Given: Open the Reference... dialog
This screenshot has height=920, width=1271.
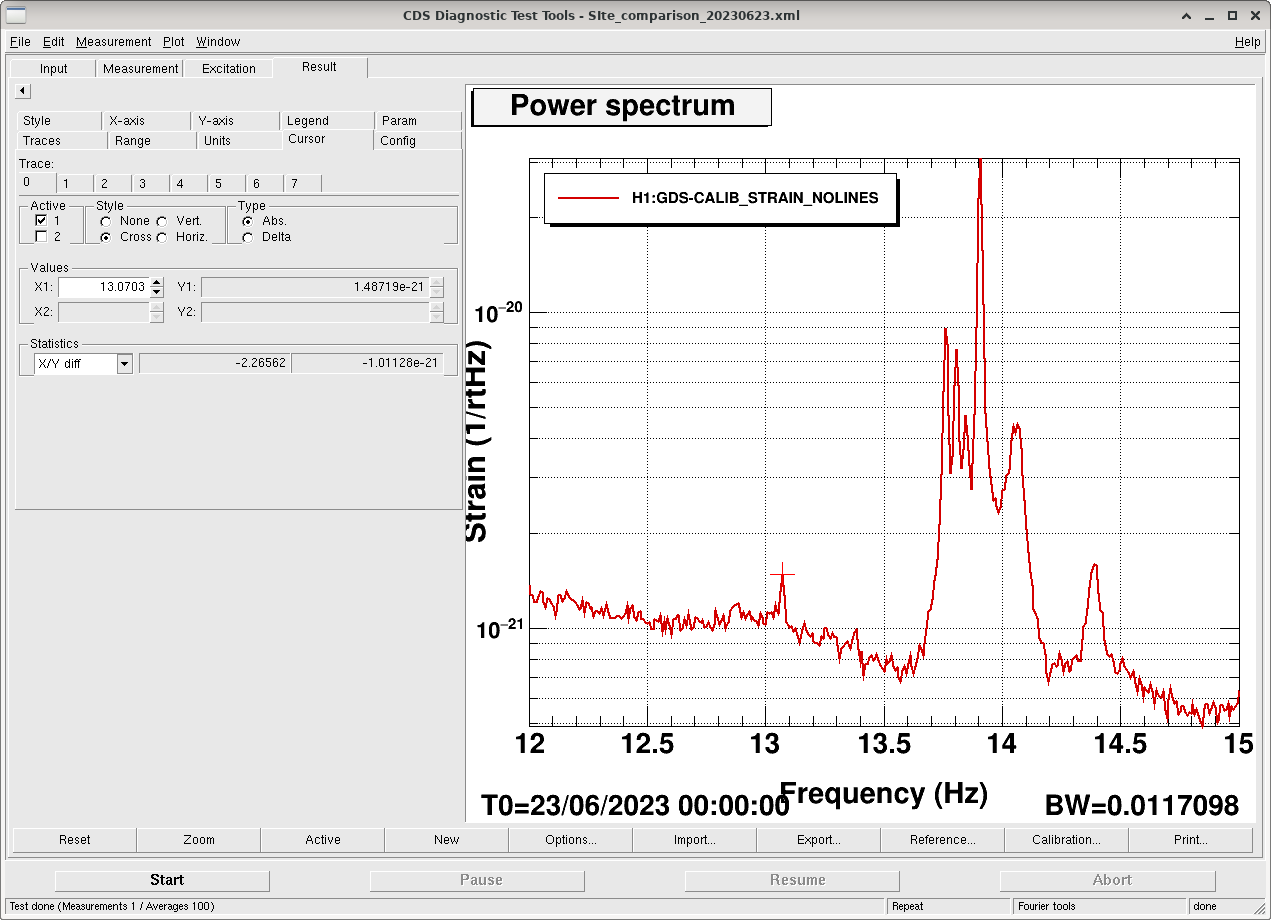Looking at the screenshot, I should [943, 840].
